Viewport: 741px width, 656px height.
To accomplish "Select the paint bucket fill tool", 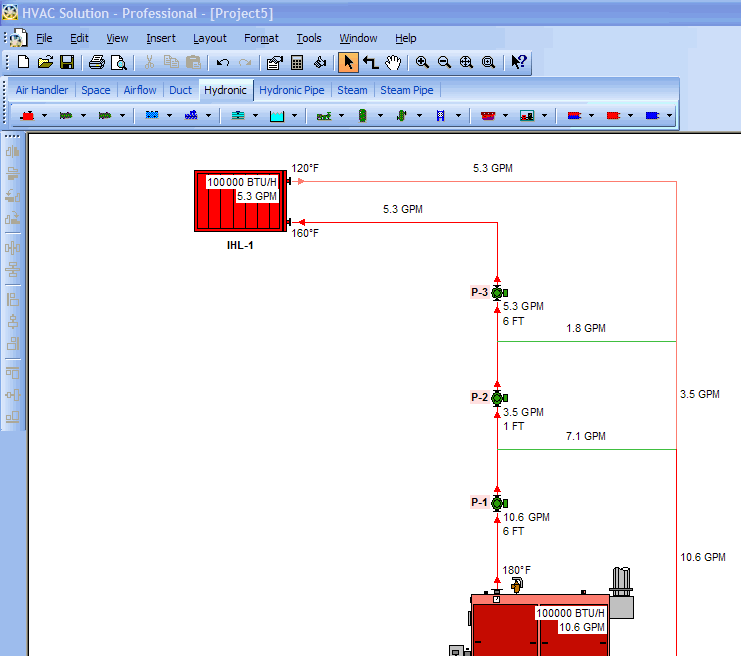I will [320, 62].
